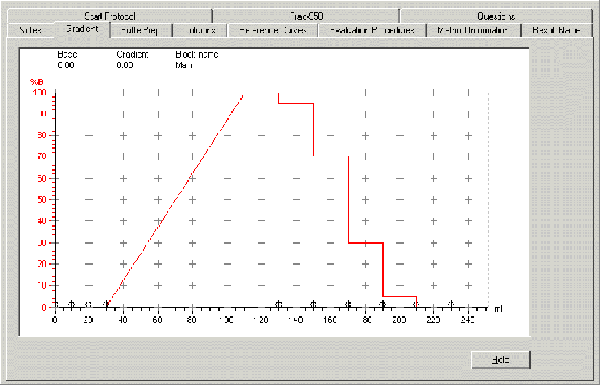Click the breakpoint marker at 230 ml

point(451,305)
